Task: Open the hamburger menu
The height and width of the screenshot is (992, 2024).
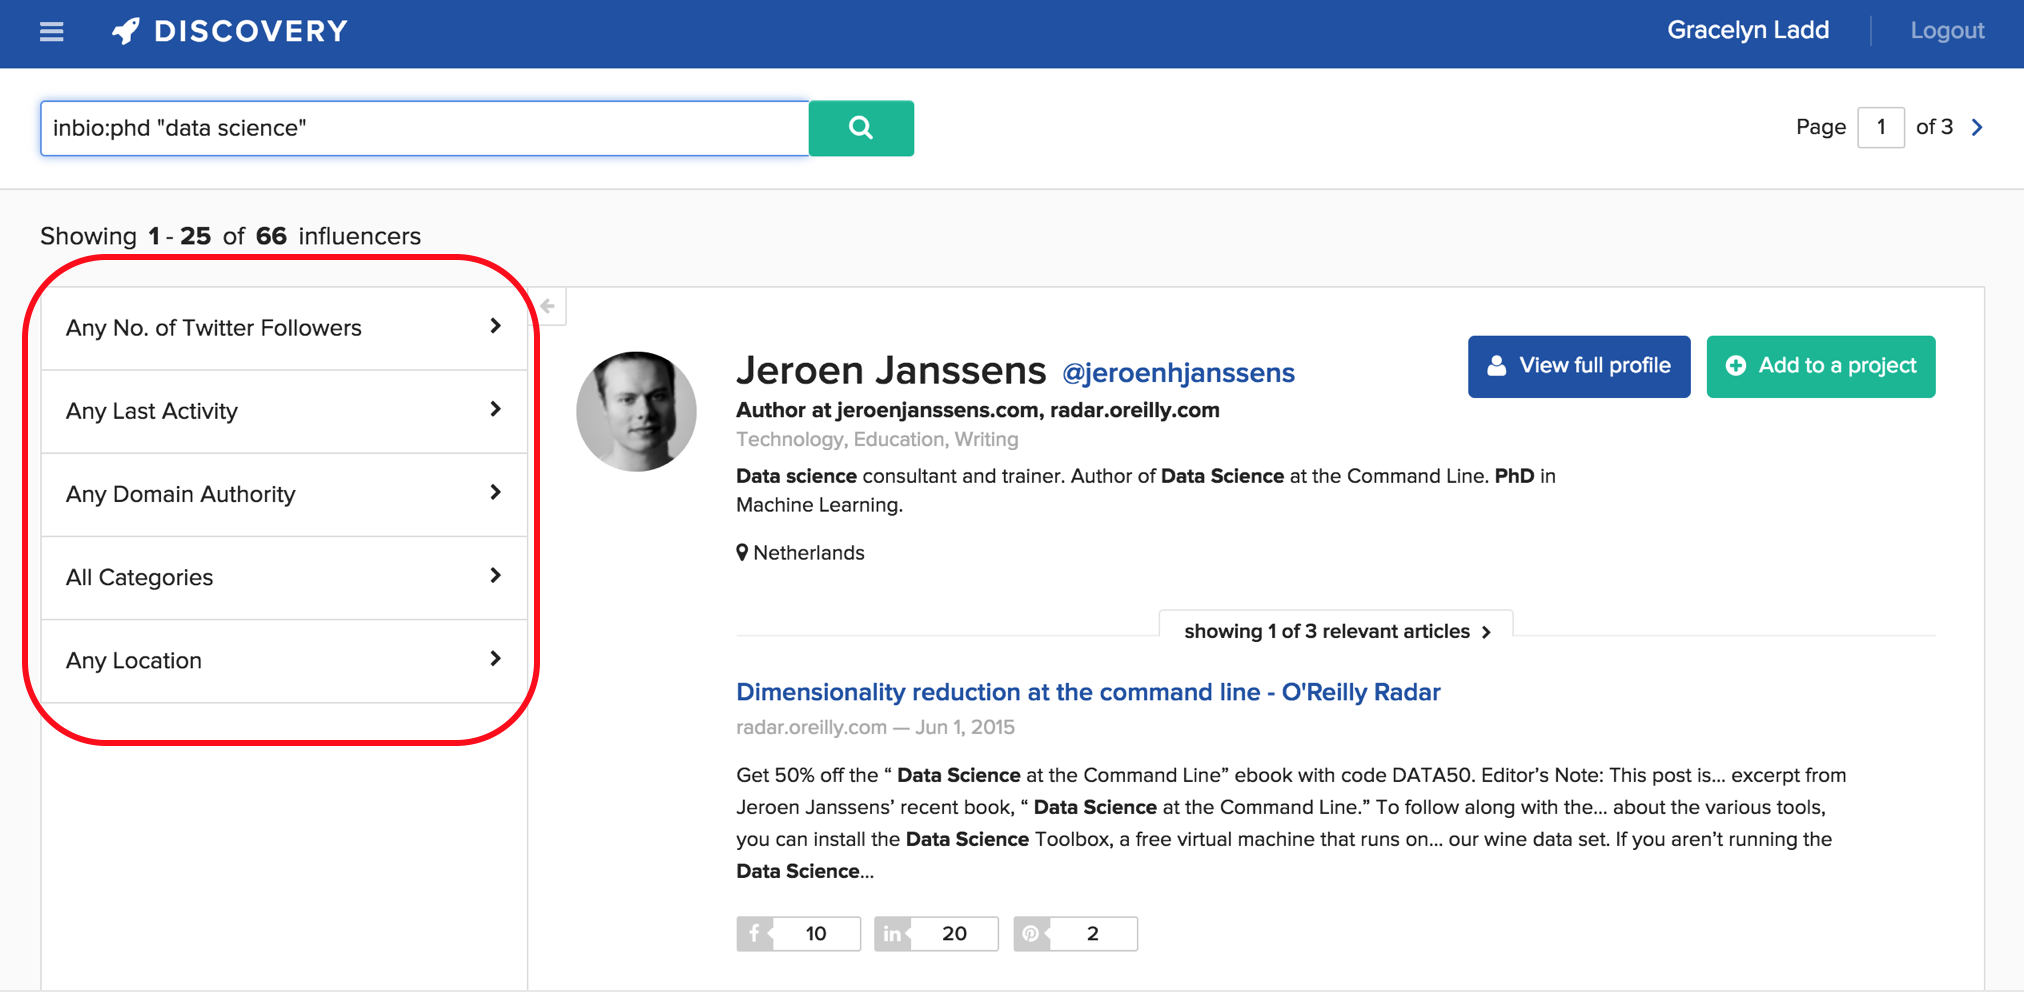Action: click(52, 32)
